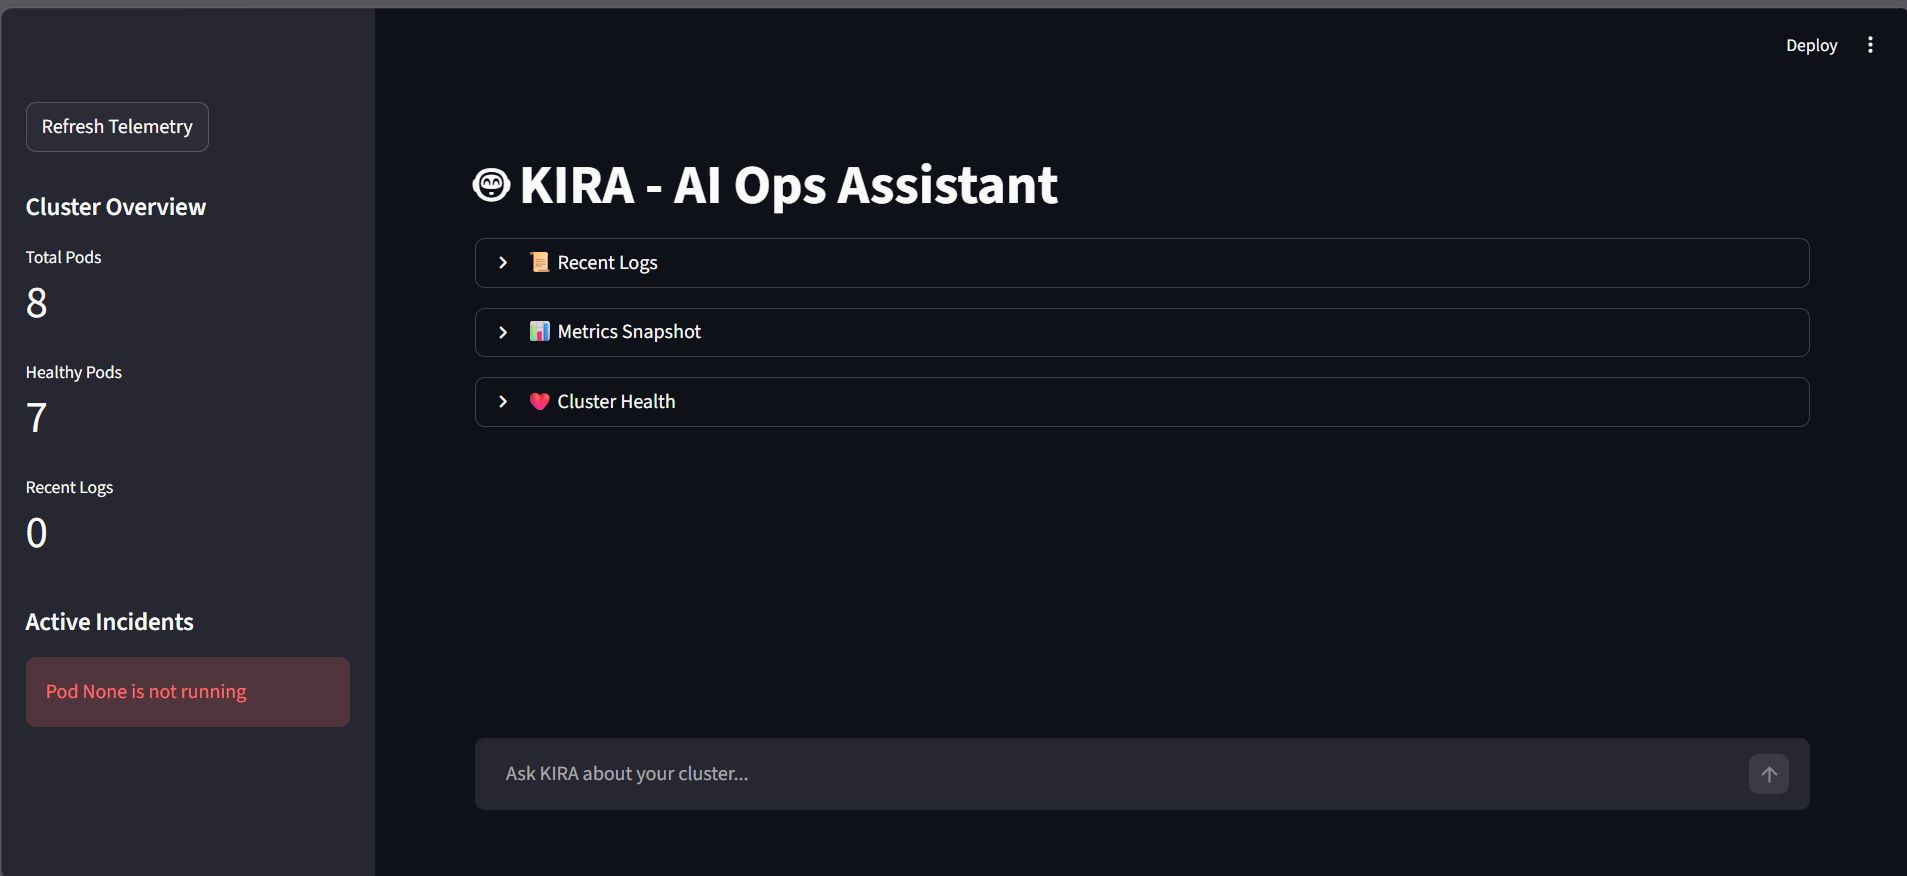The width and height of the screenshot is (1907, 876).
Task: Click the scroll icon beside Recent Logs
Action: click(540, 262)
